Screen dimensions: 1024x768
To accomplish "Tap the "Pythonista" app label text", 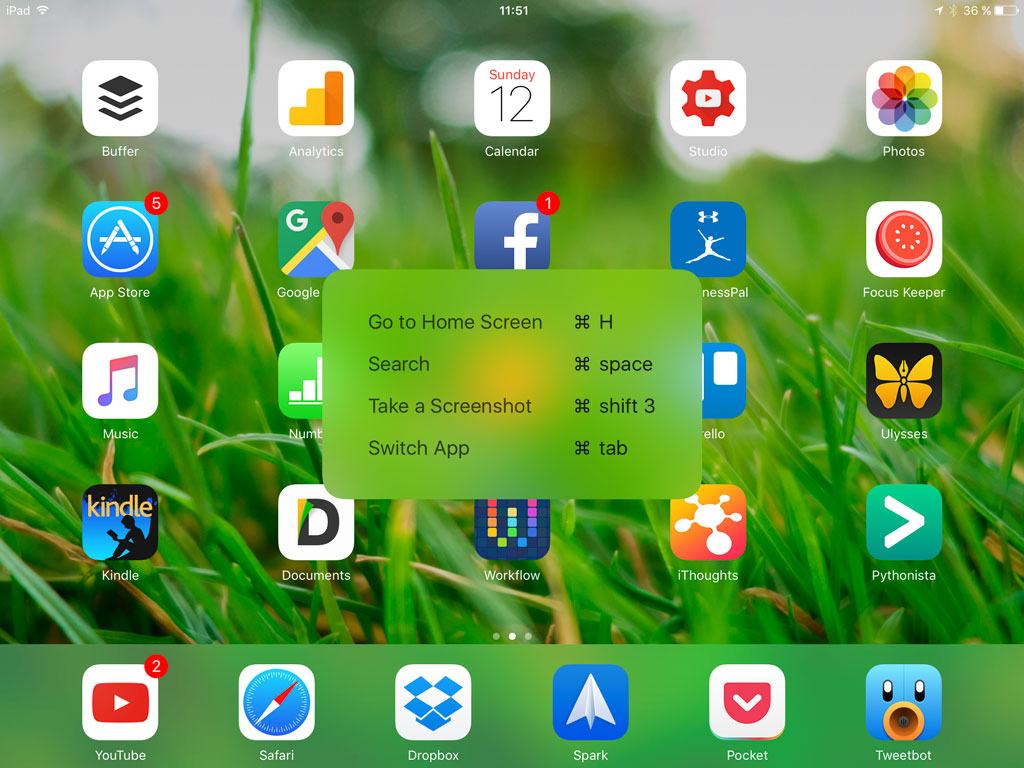I will tap(904, 575).
